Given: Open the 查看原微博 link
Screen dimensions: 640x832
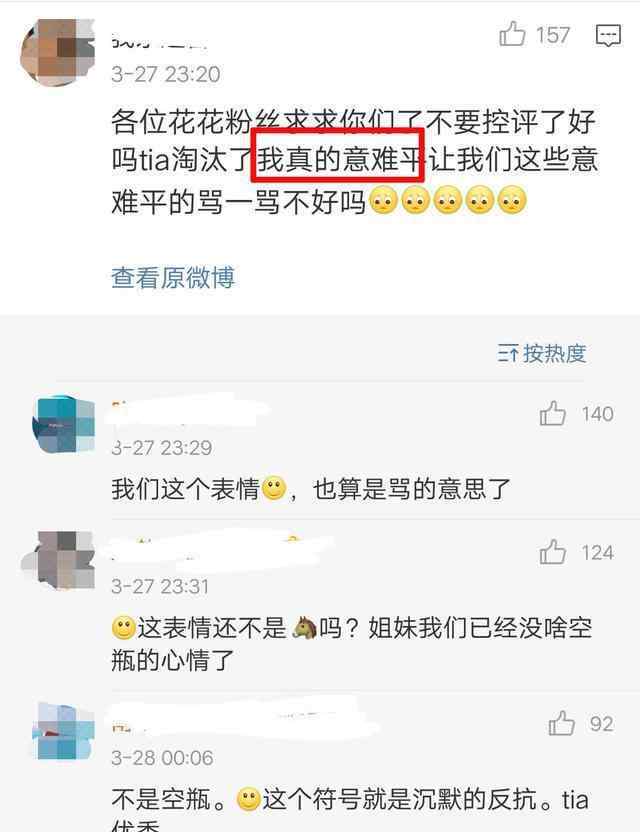Looking at the screenshot, I should pos(173,278).
